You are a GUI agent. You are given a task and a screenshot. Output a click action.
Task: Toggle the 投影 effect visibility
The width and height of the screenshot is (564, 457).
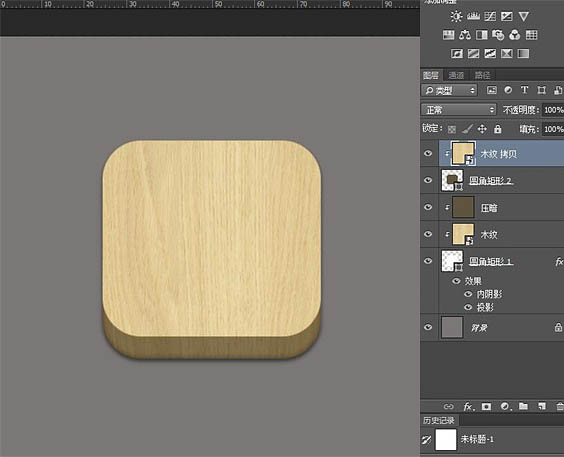pyautogui.click(x=468, y=307)
